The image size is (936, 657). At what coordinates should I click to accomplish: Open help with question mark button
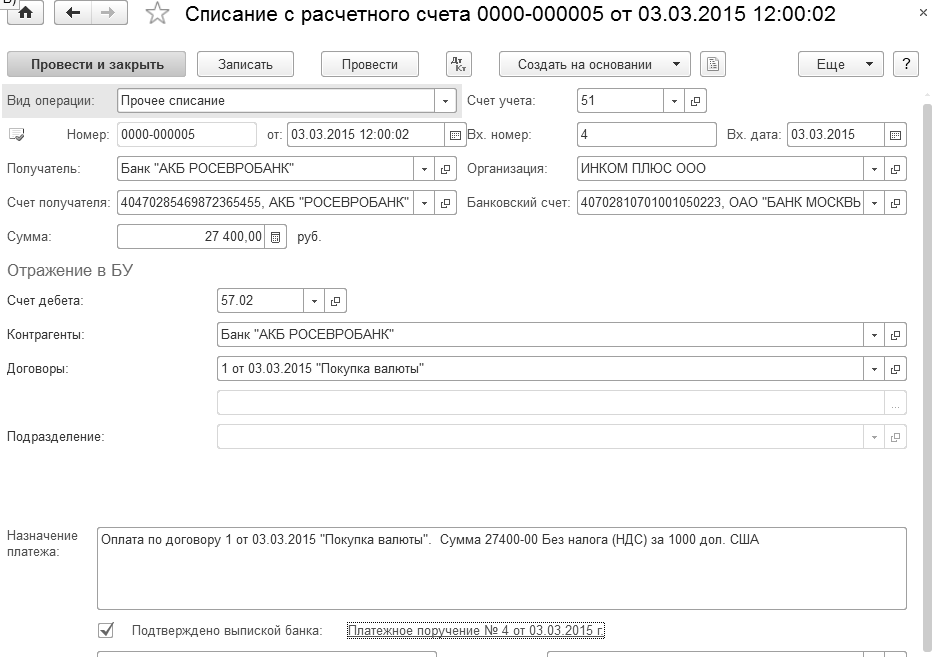coord(906,64)
